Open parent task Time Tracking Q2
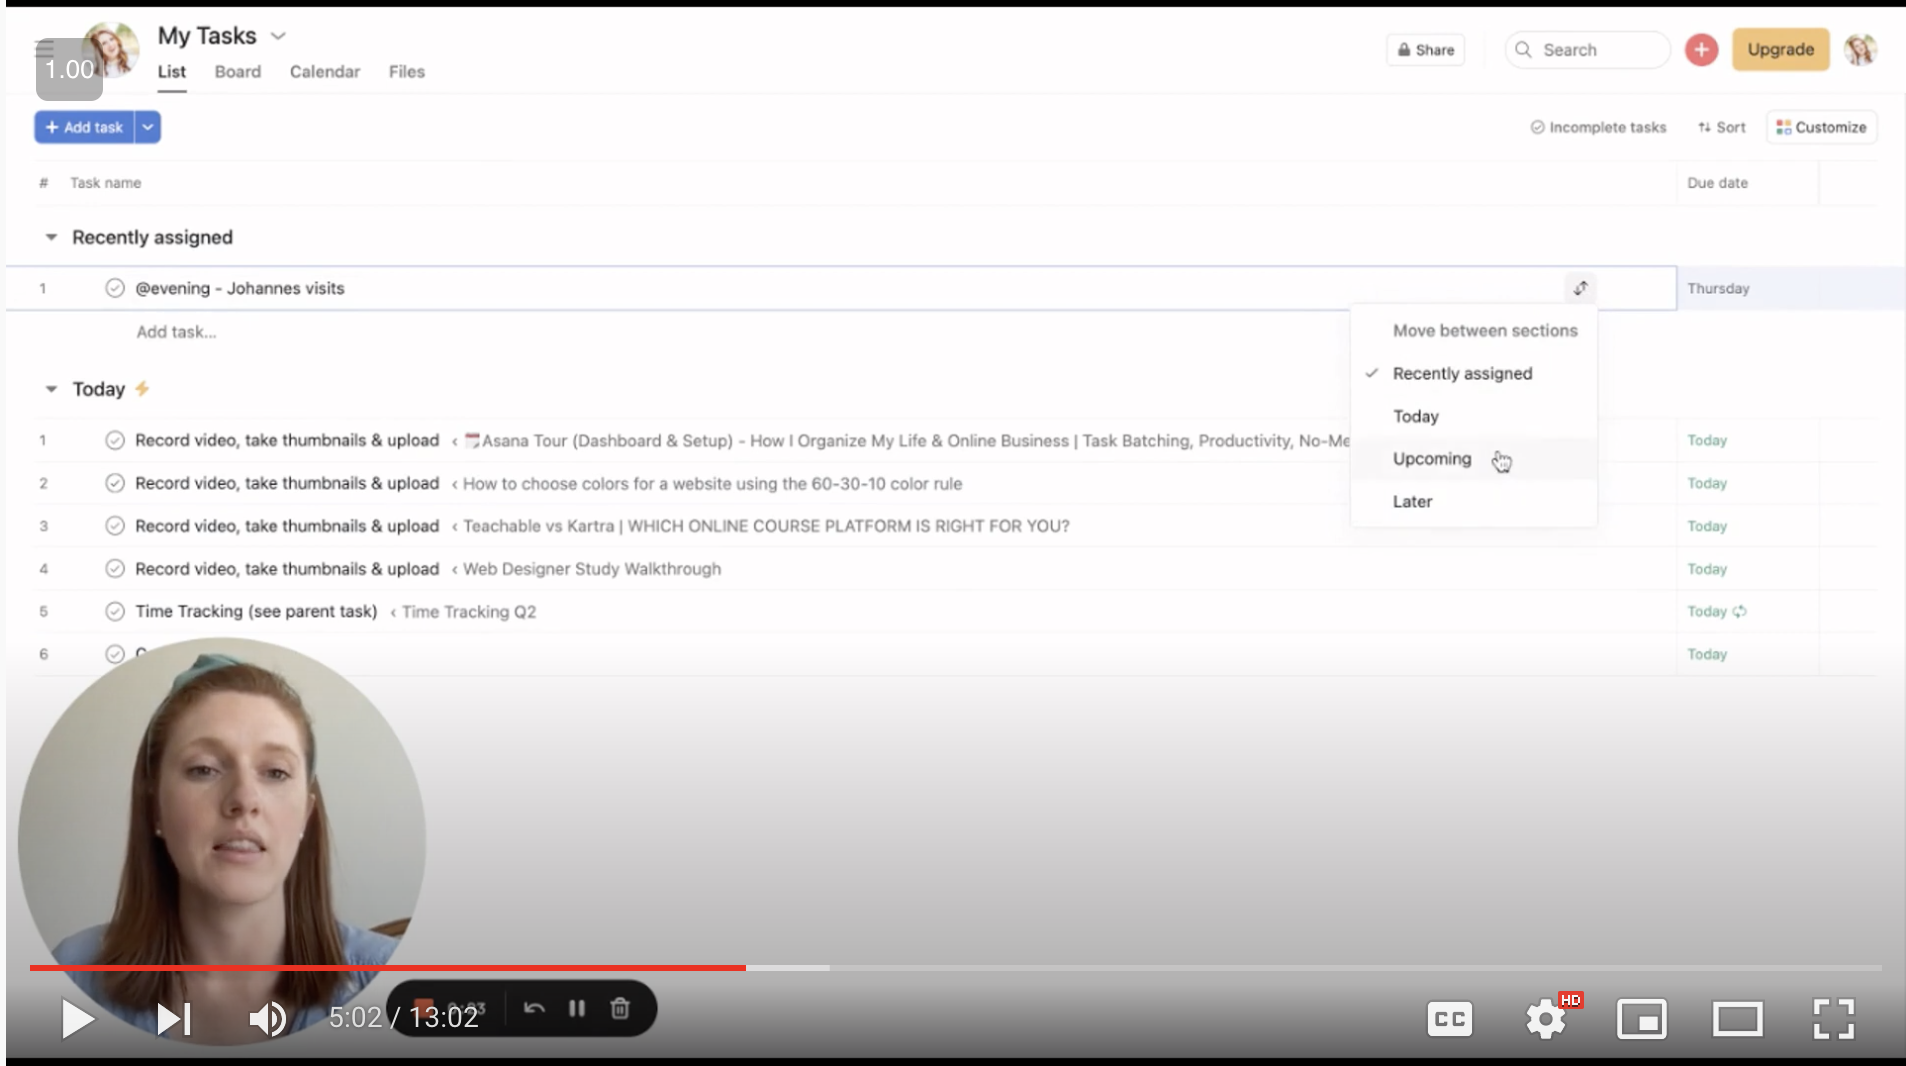Image resolution: width=1906 pixels, height=1066 pixels. (x=468, y=612)
